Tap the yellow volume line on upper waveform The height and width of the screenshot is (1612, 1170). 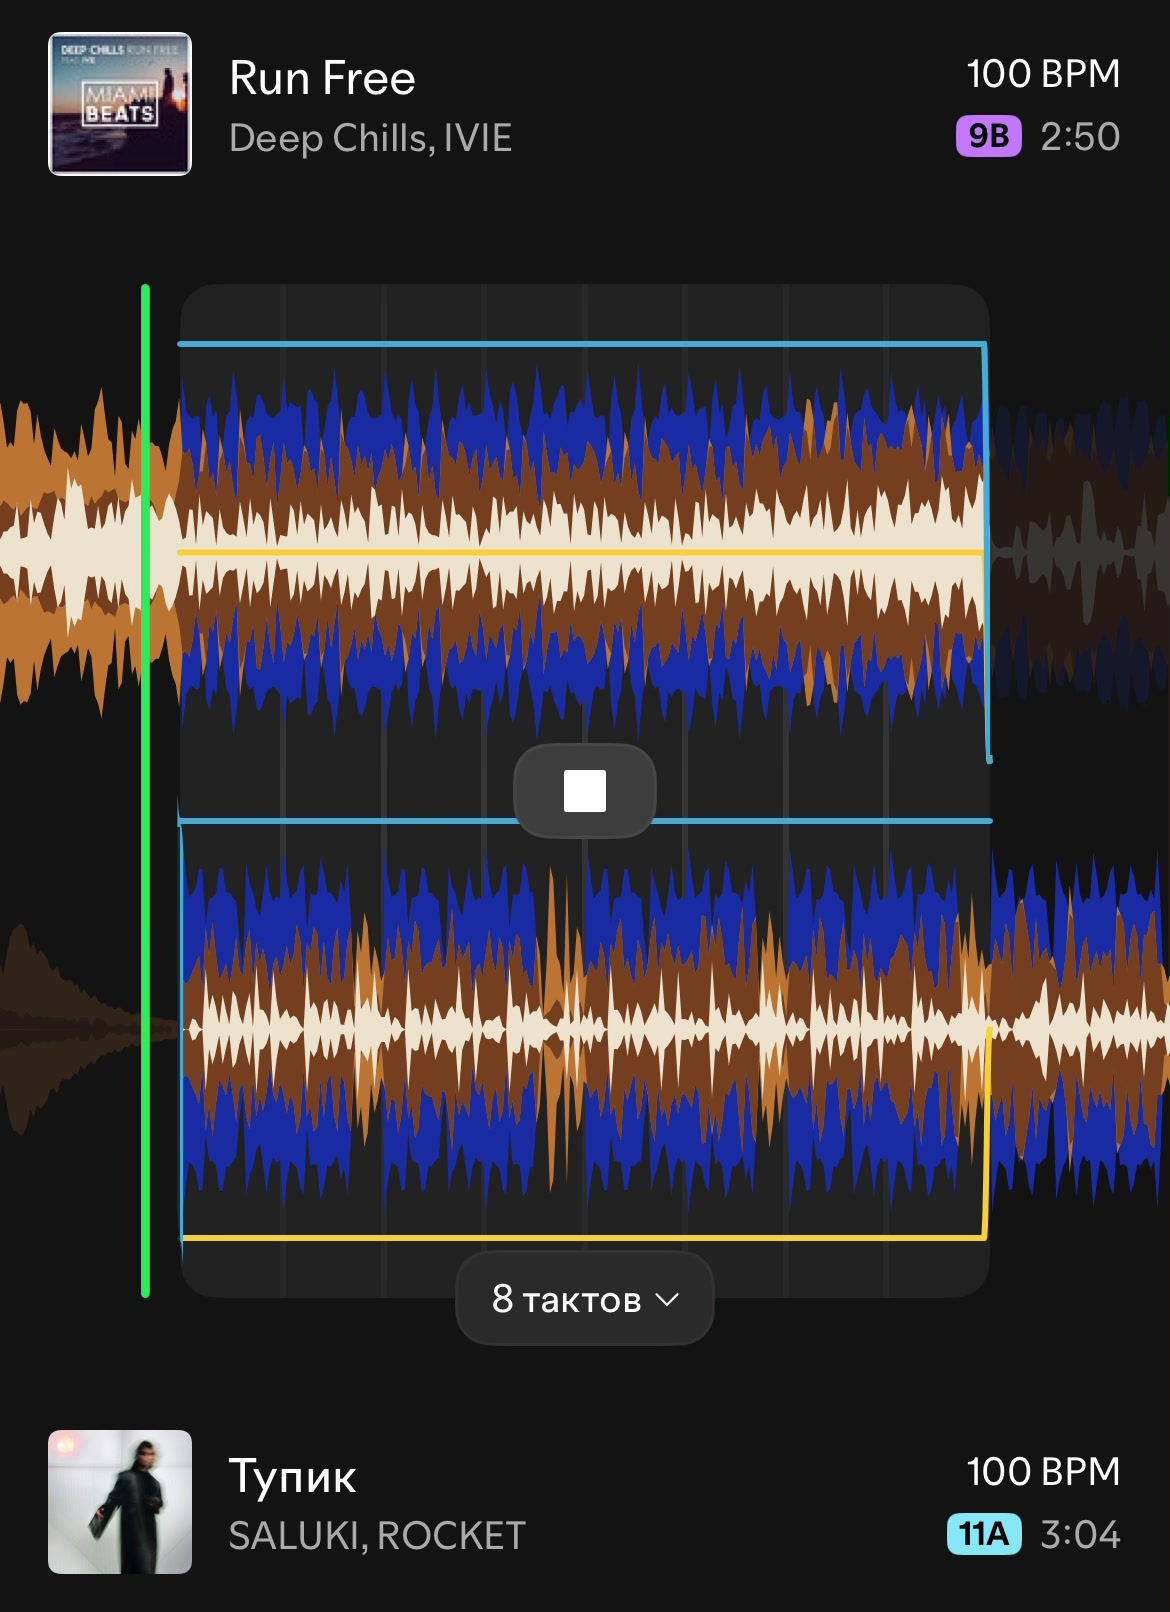581,552
